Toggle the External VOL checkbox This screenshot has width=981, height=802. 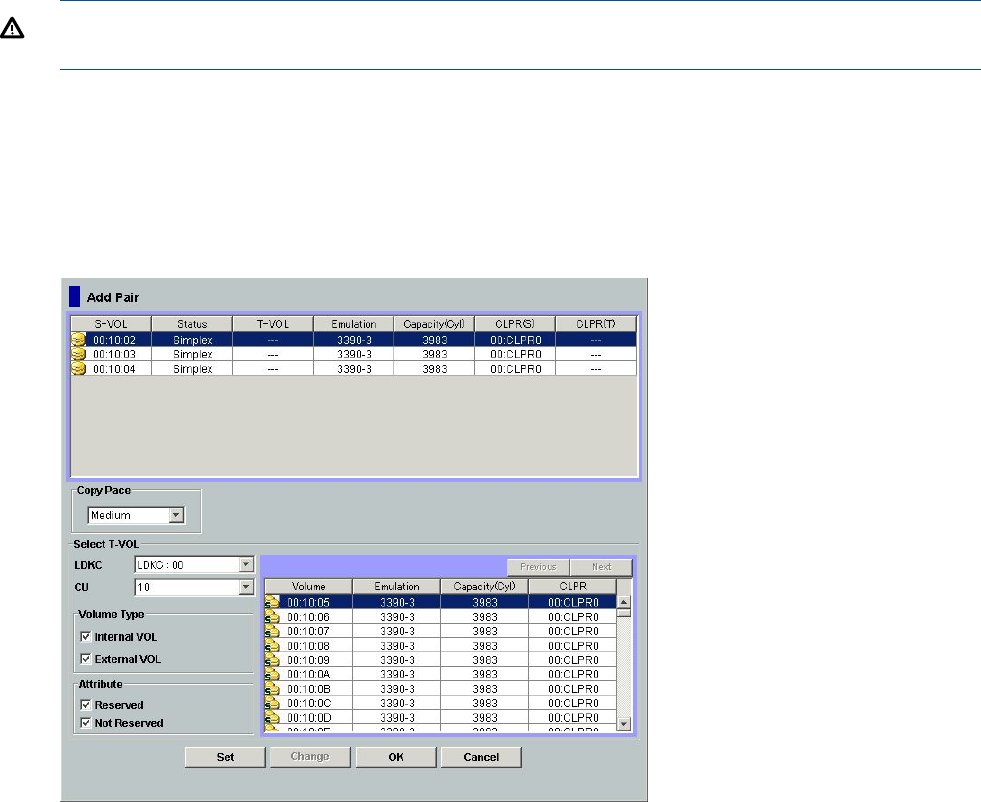point(85,659)
